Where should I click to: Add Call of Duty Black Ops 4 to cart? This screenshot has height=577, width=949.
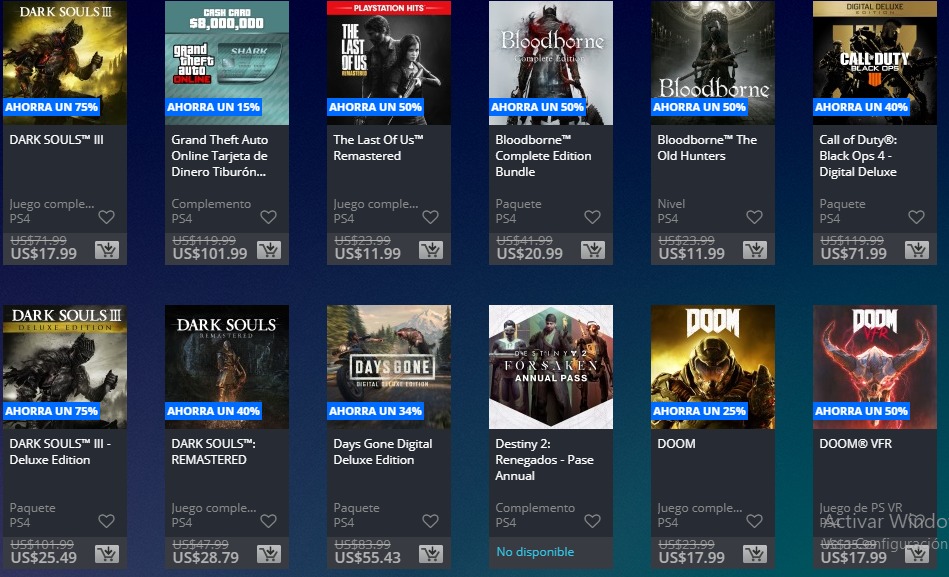[x=917, y=250]
